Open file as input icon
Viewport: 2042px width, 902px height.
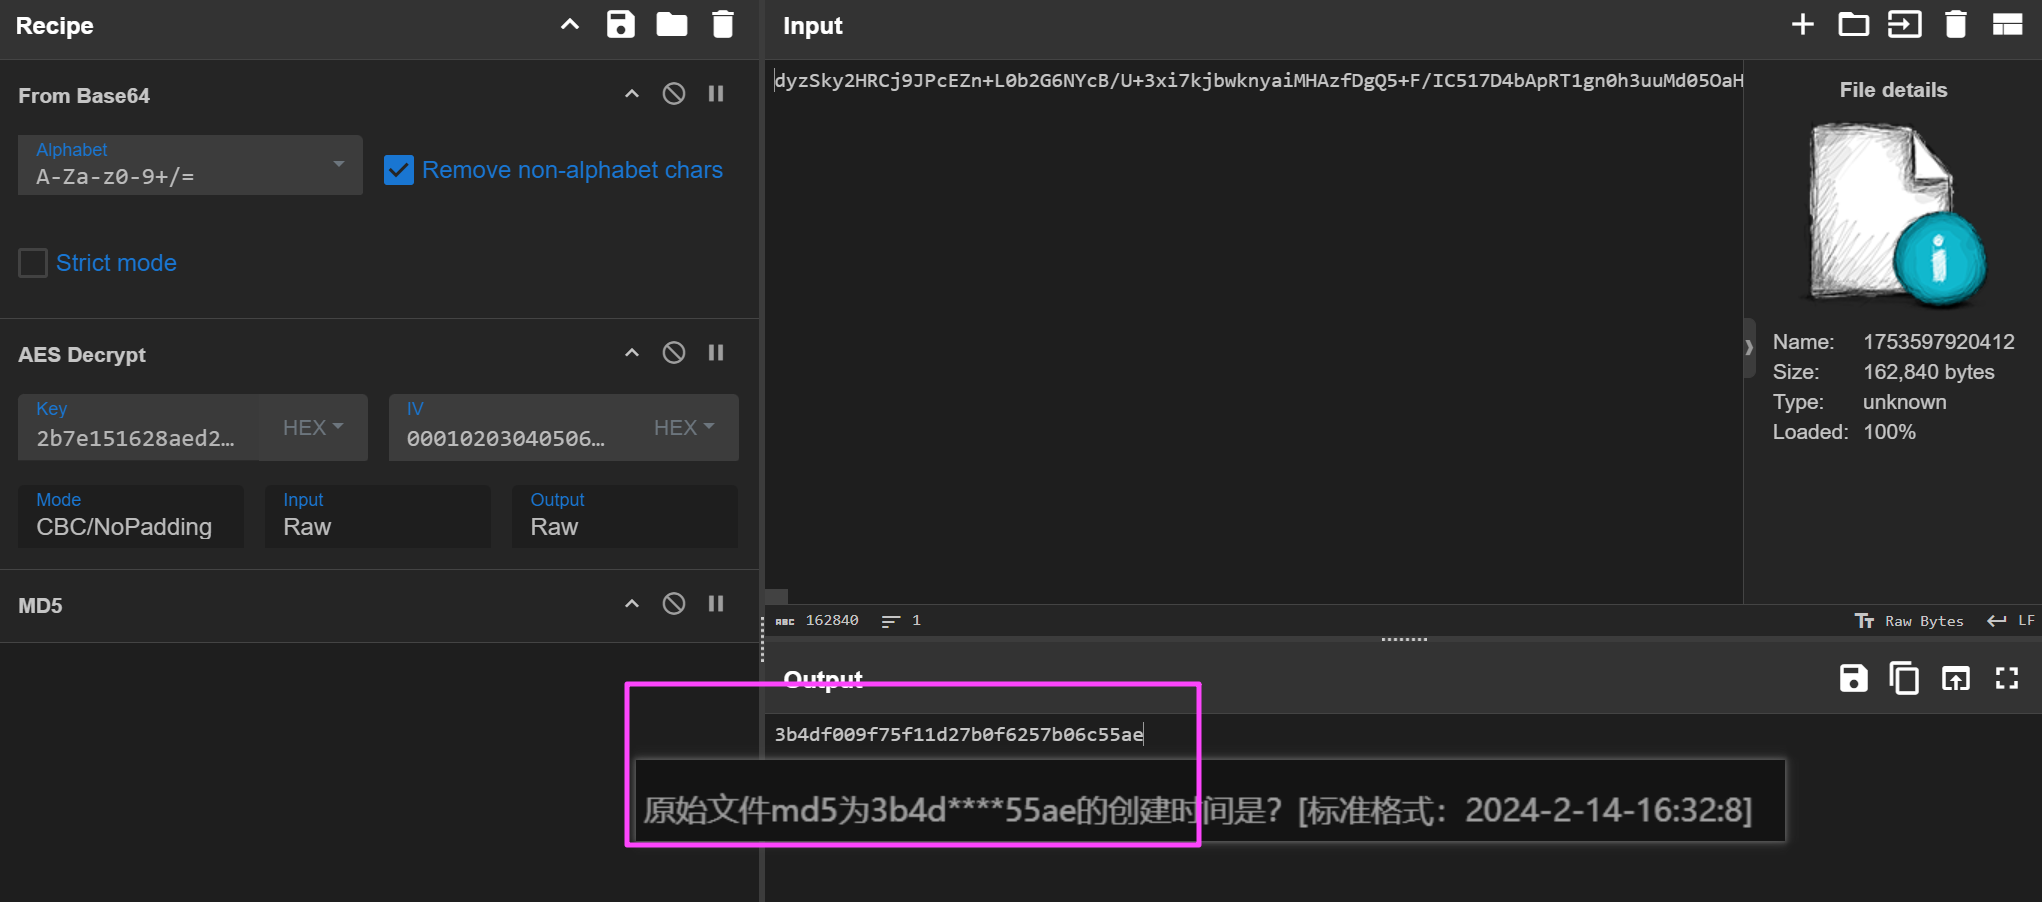click(1904, 25)
